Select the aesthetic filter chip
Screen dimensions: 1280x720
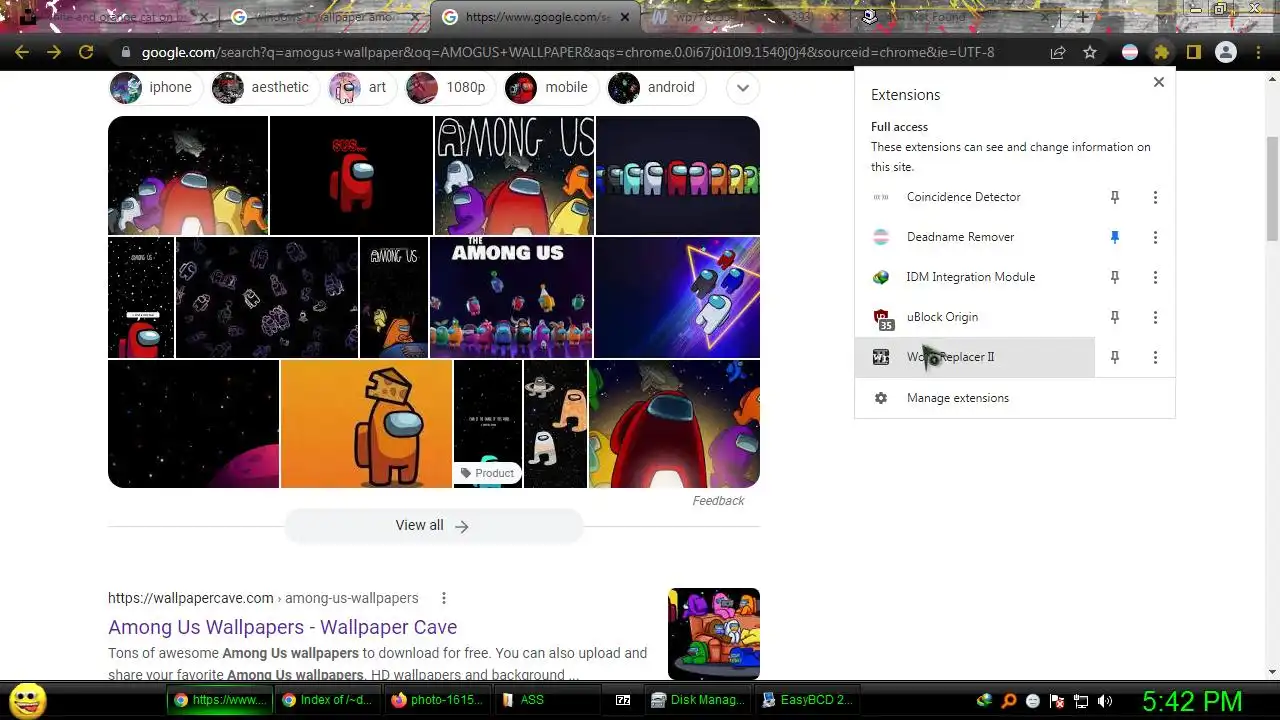click(265, 87)
